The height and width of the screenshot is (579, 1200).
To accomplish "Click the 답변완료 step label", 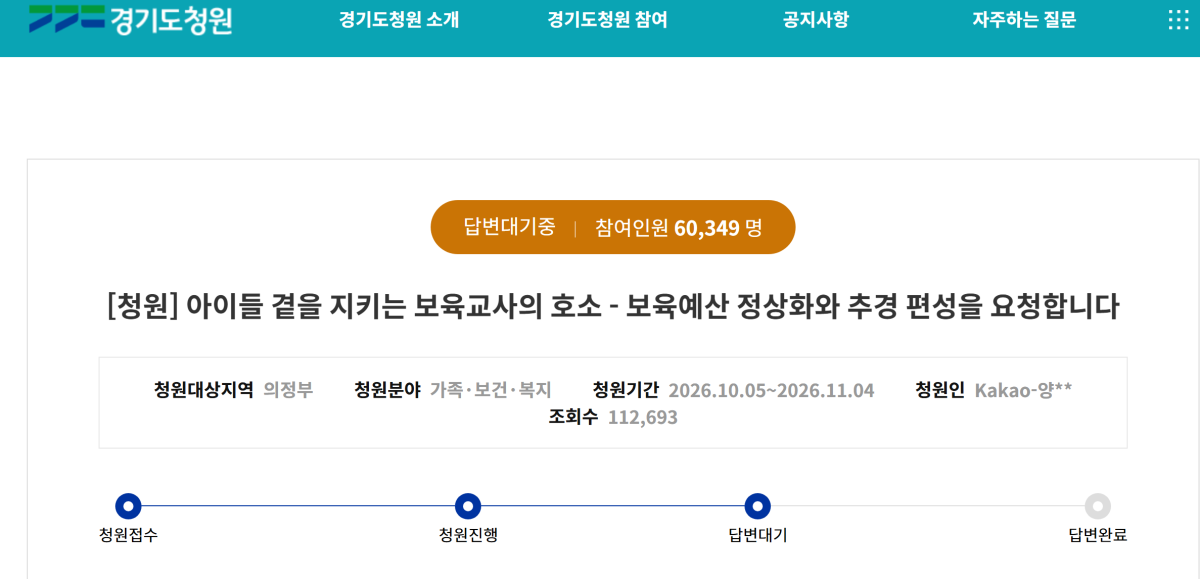I will (x=1098, y=535).
